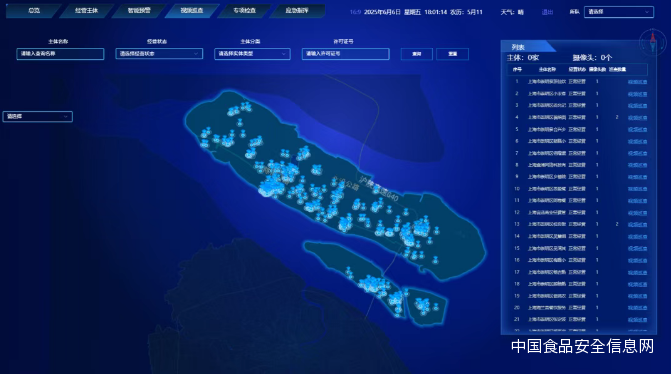This screenshot has width=671, height=374.
Task: Expand the dropdown on the left edge of the map
Action: pos(38,116)
